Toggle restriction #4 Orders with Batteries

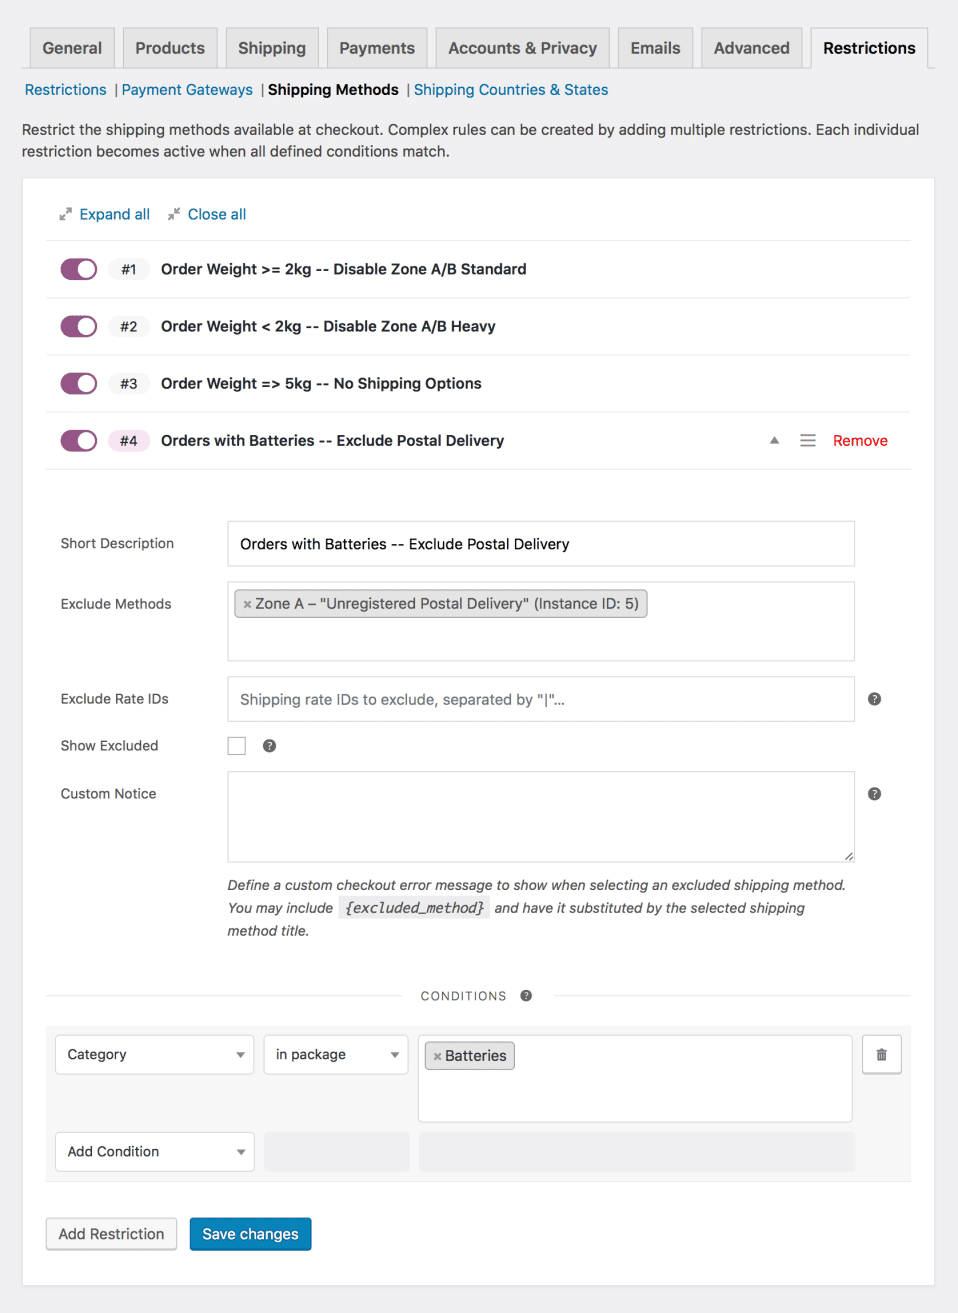click(x=79, y=440)
